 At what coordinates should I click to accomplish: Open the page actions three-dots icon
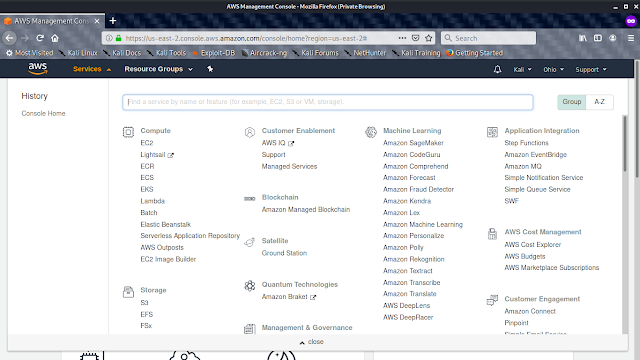[x=402, y=38]
